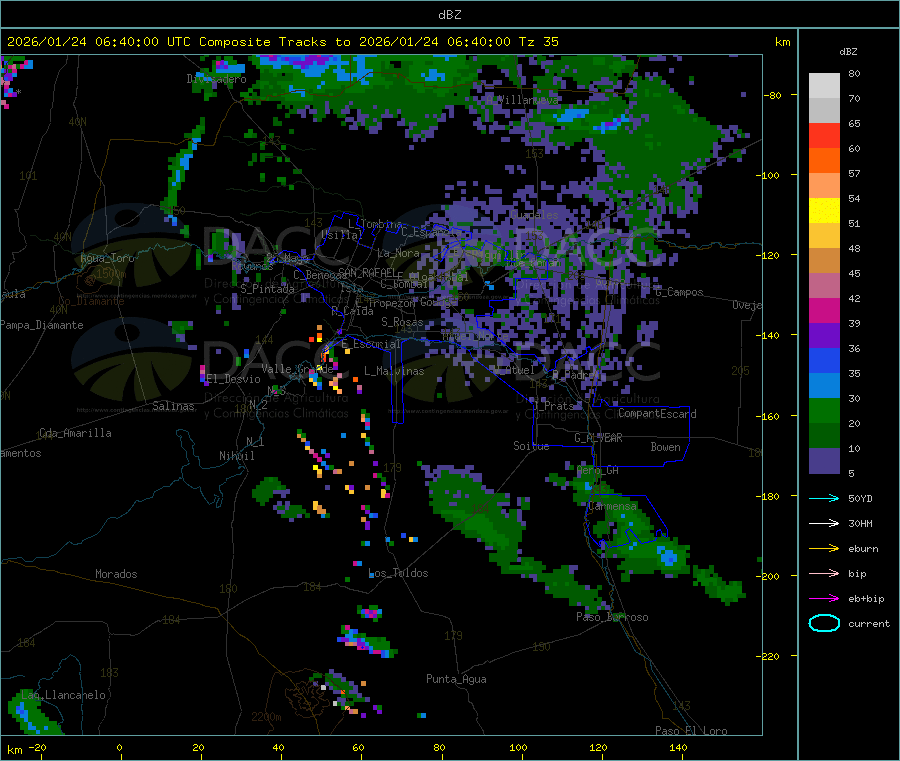Click the '-200' tick on right axis
Image resolution: width=900 pixels, height=761 pixels.
(768, 576)
